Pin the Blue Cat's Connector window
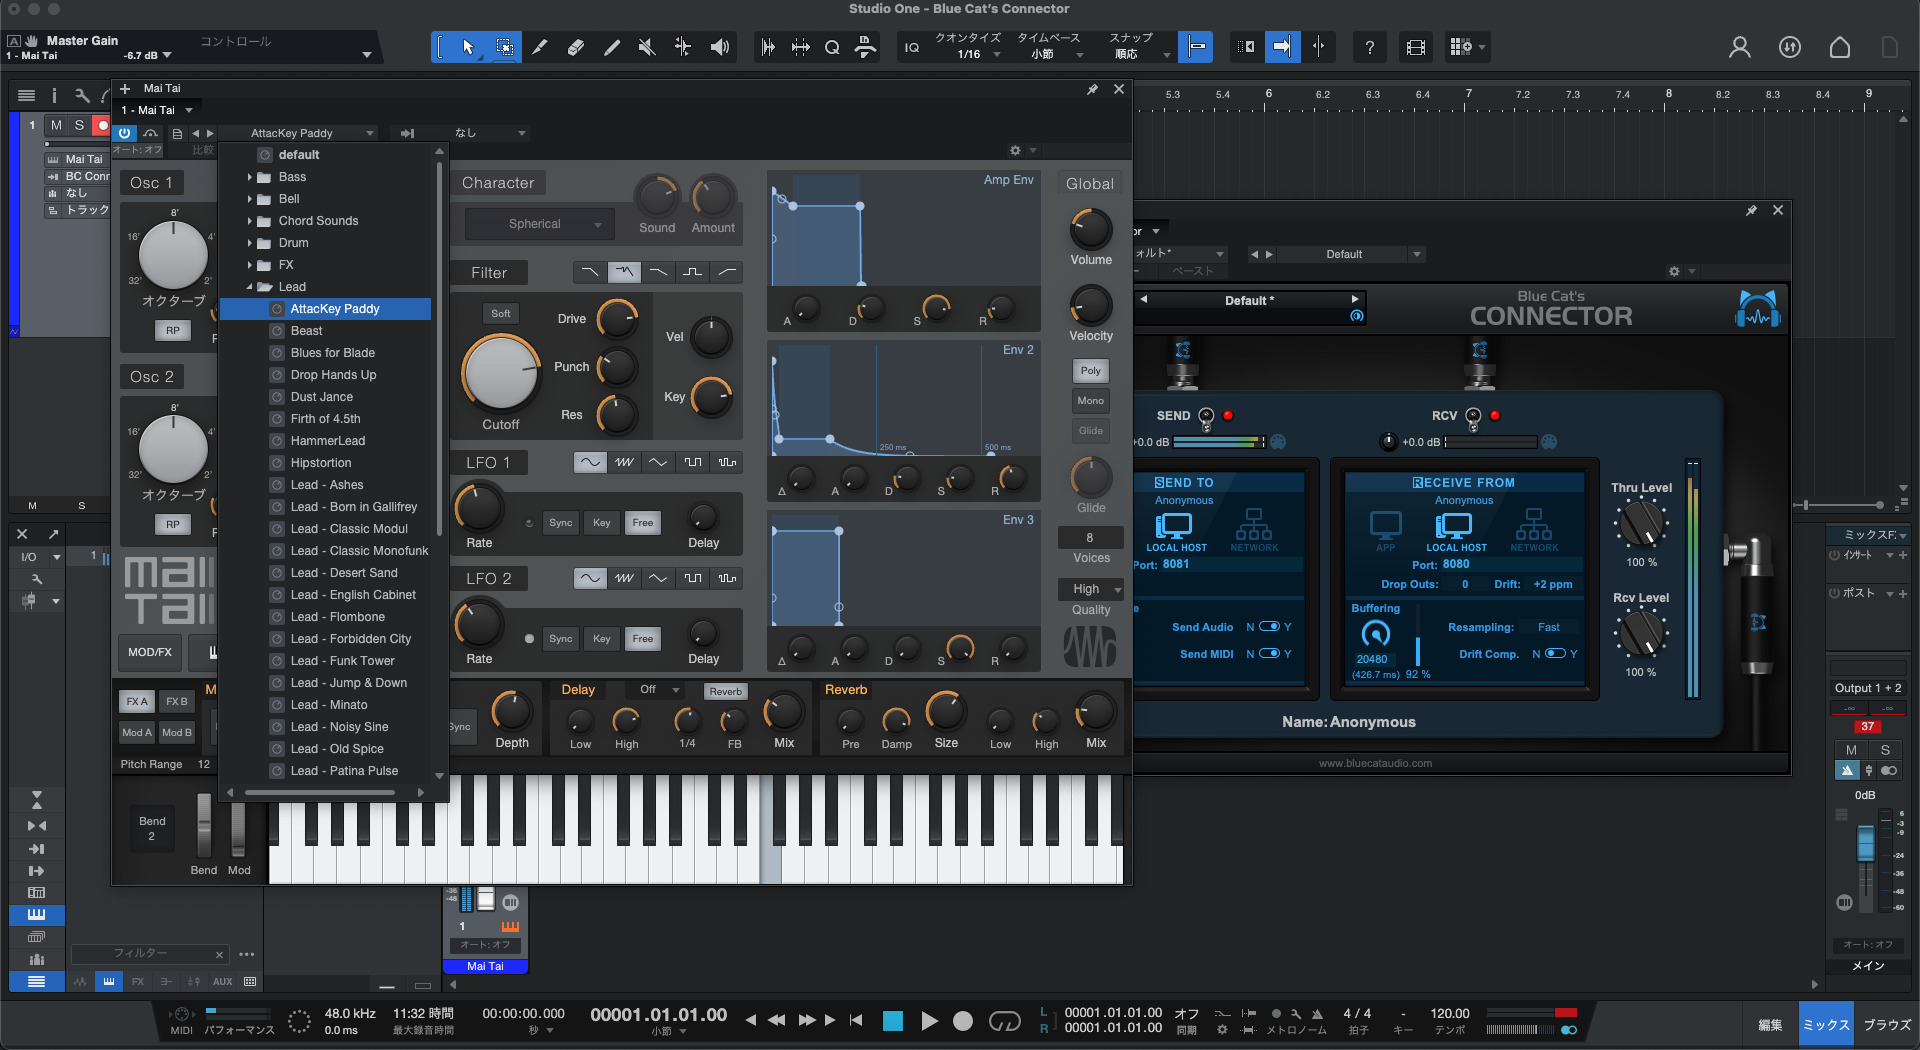The width and height of the screenshot is (1920, 1050). [x=1751, y=210]
